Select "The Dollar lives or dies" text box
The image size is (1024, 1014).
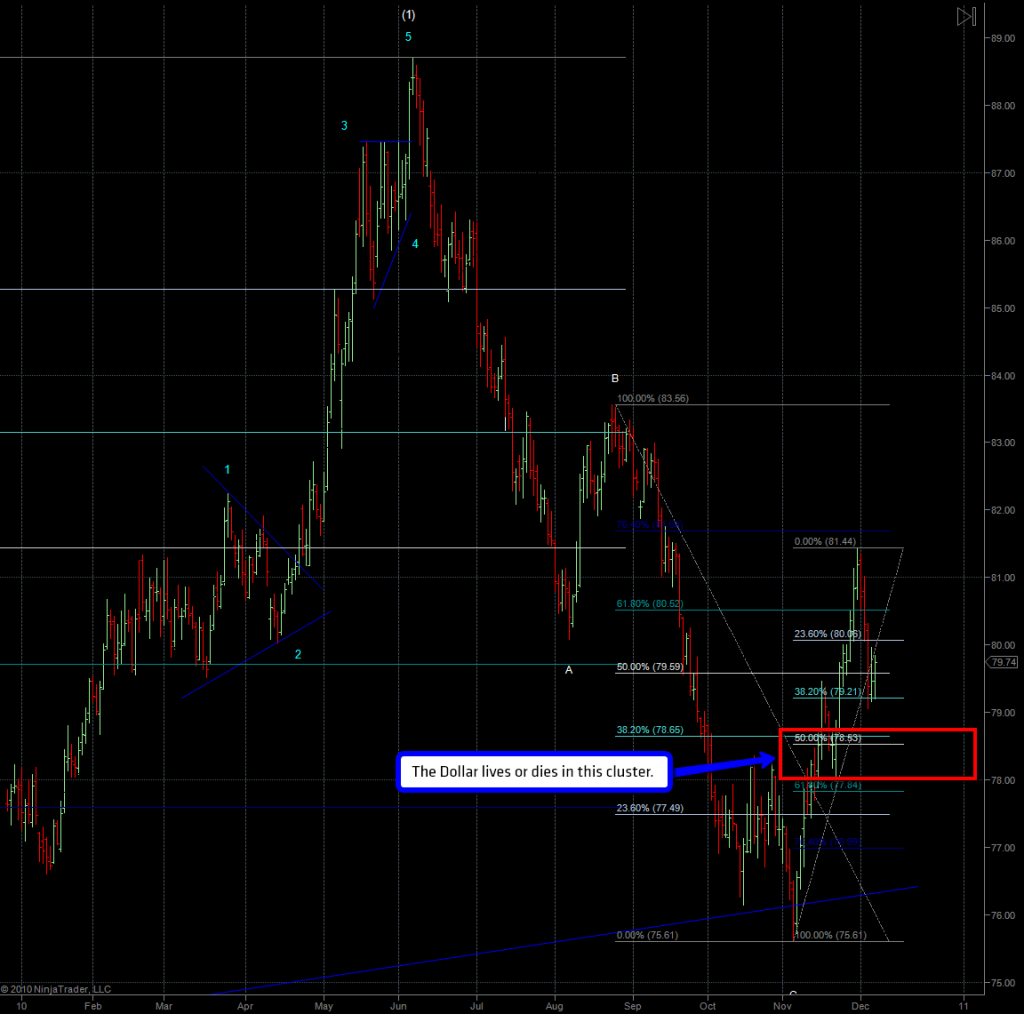(x=532, y=773)
